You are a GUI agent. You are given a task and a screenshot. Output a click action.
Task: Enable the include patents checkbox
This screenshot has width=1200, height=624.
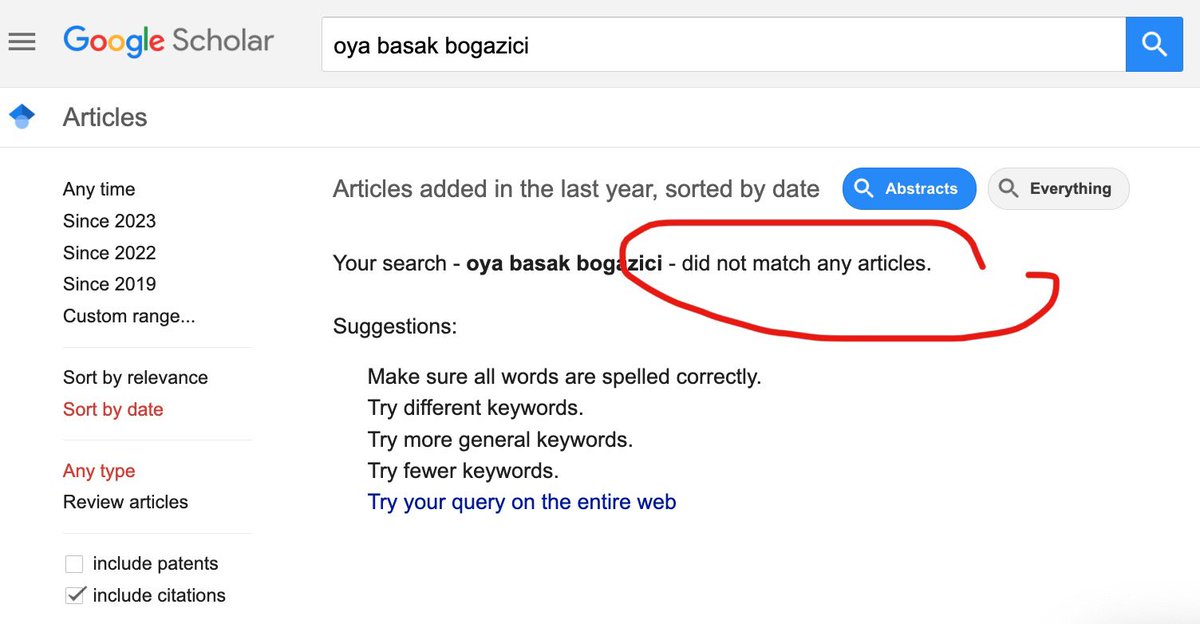pos(75,564)
